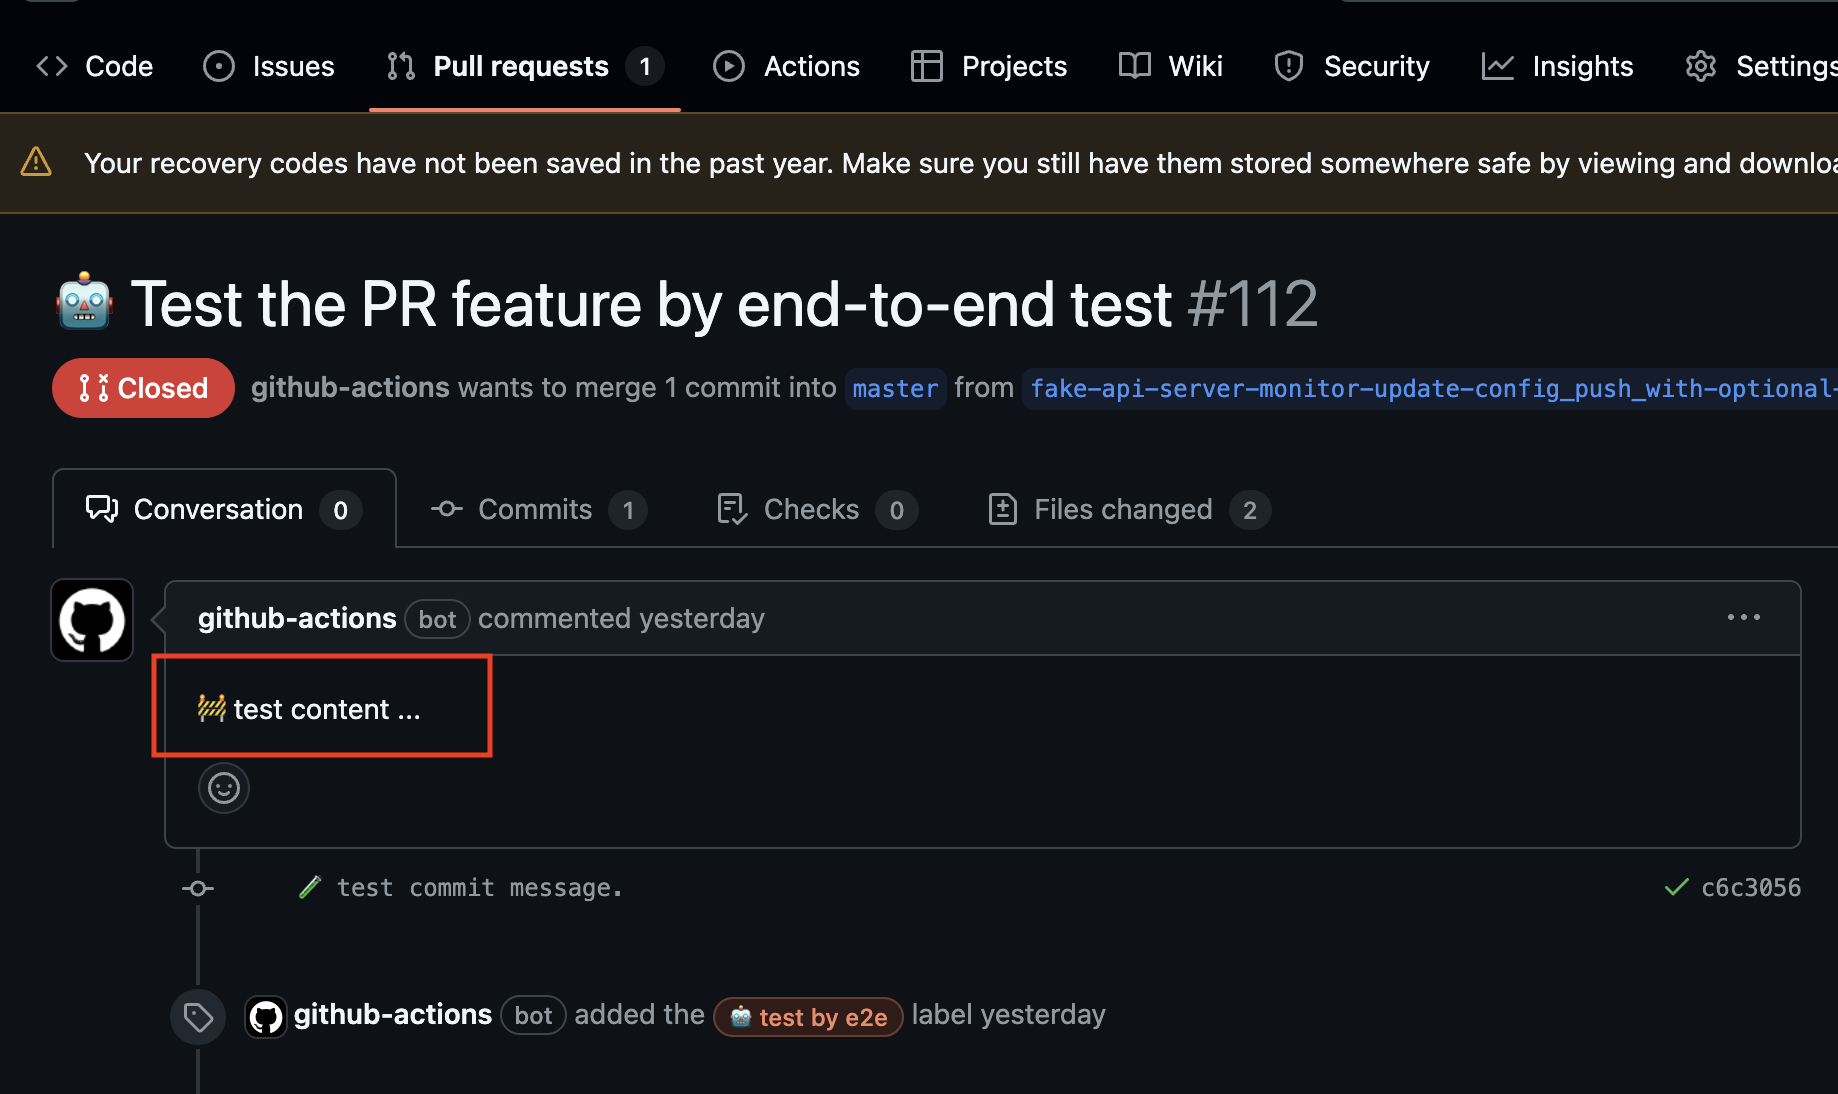This screenshot has height=1094, width=1838.
Task: Open the Checks tab
Action: tap(817, 509)
